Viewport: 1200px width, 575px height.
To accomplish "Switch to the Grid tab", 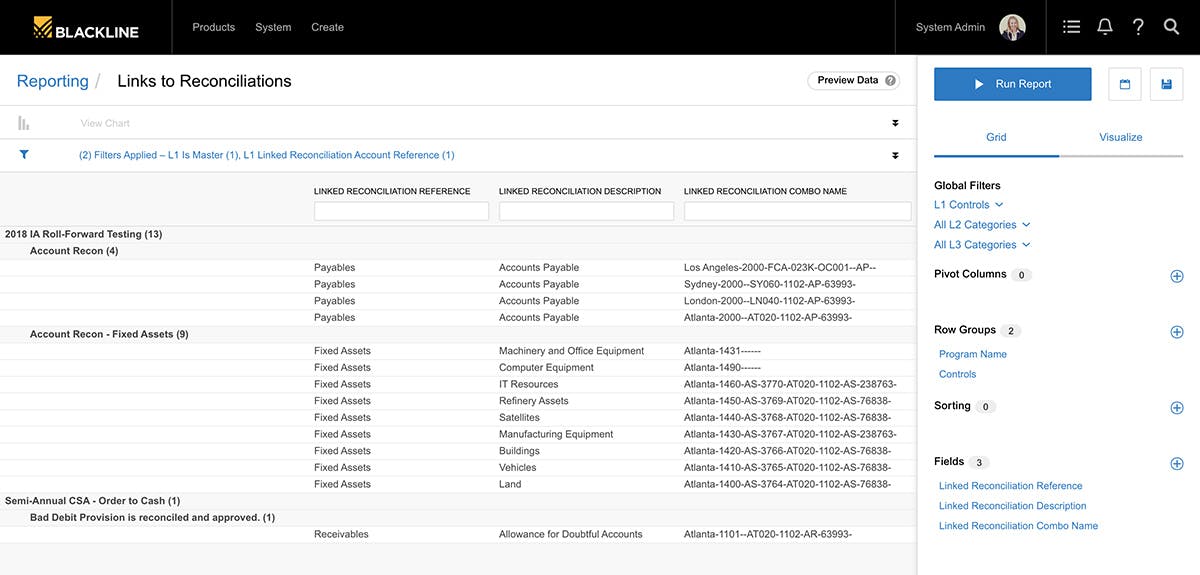I will tap(996, 137).
